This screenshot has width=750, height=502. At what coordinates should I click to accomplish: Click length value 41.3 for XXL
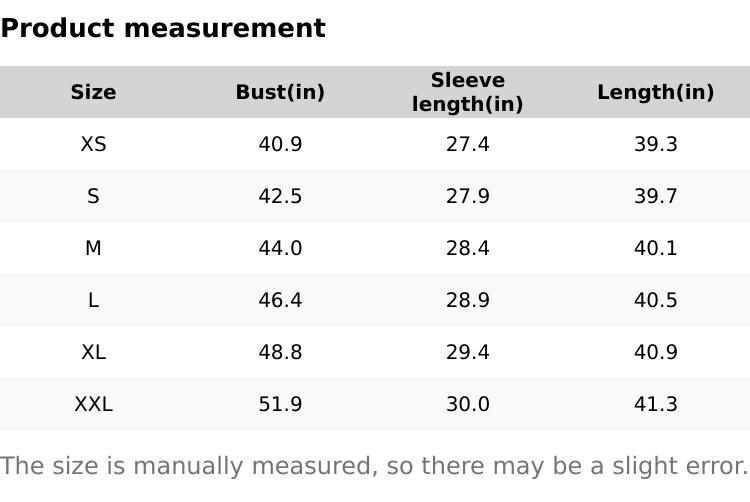coord(655,404)
